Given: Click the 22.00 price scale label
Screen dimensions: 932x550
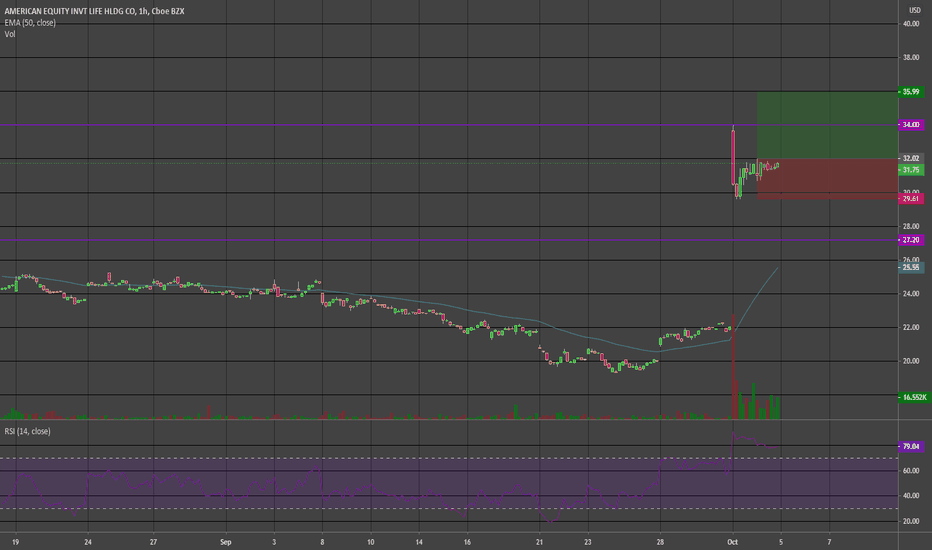Looking at the screenshot, I should pos(911,328).
